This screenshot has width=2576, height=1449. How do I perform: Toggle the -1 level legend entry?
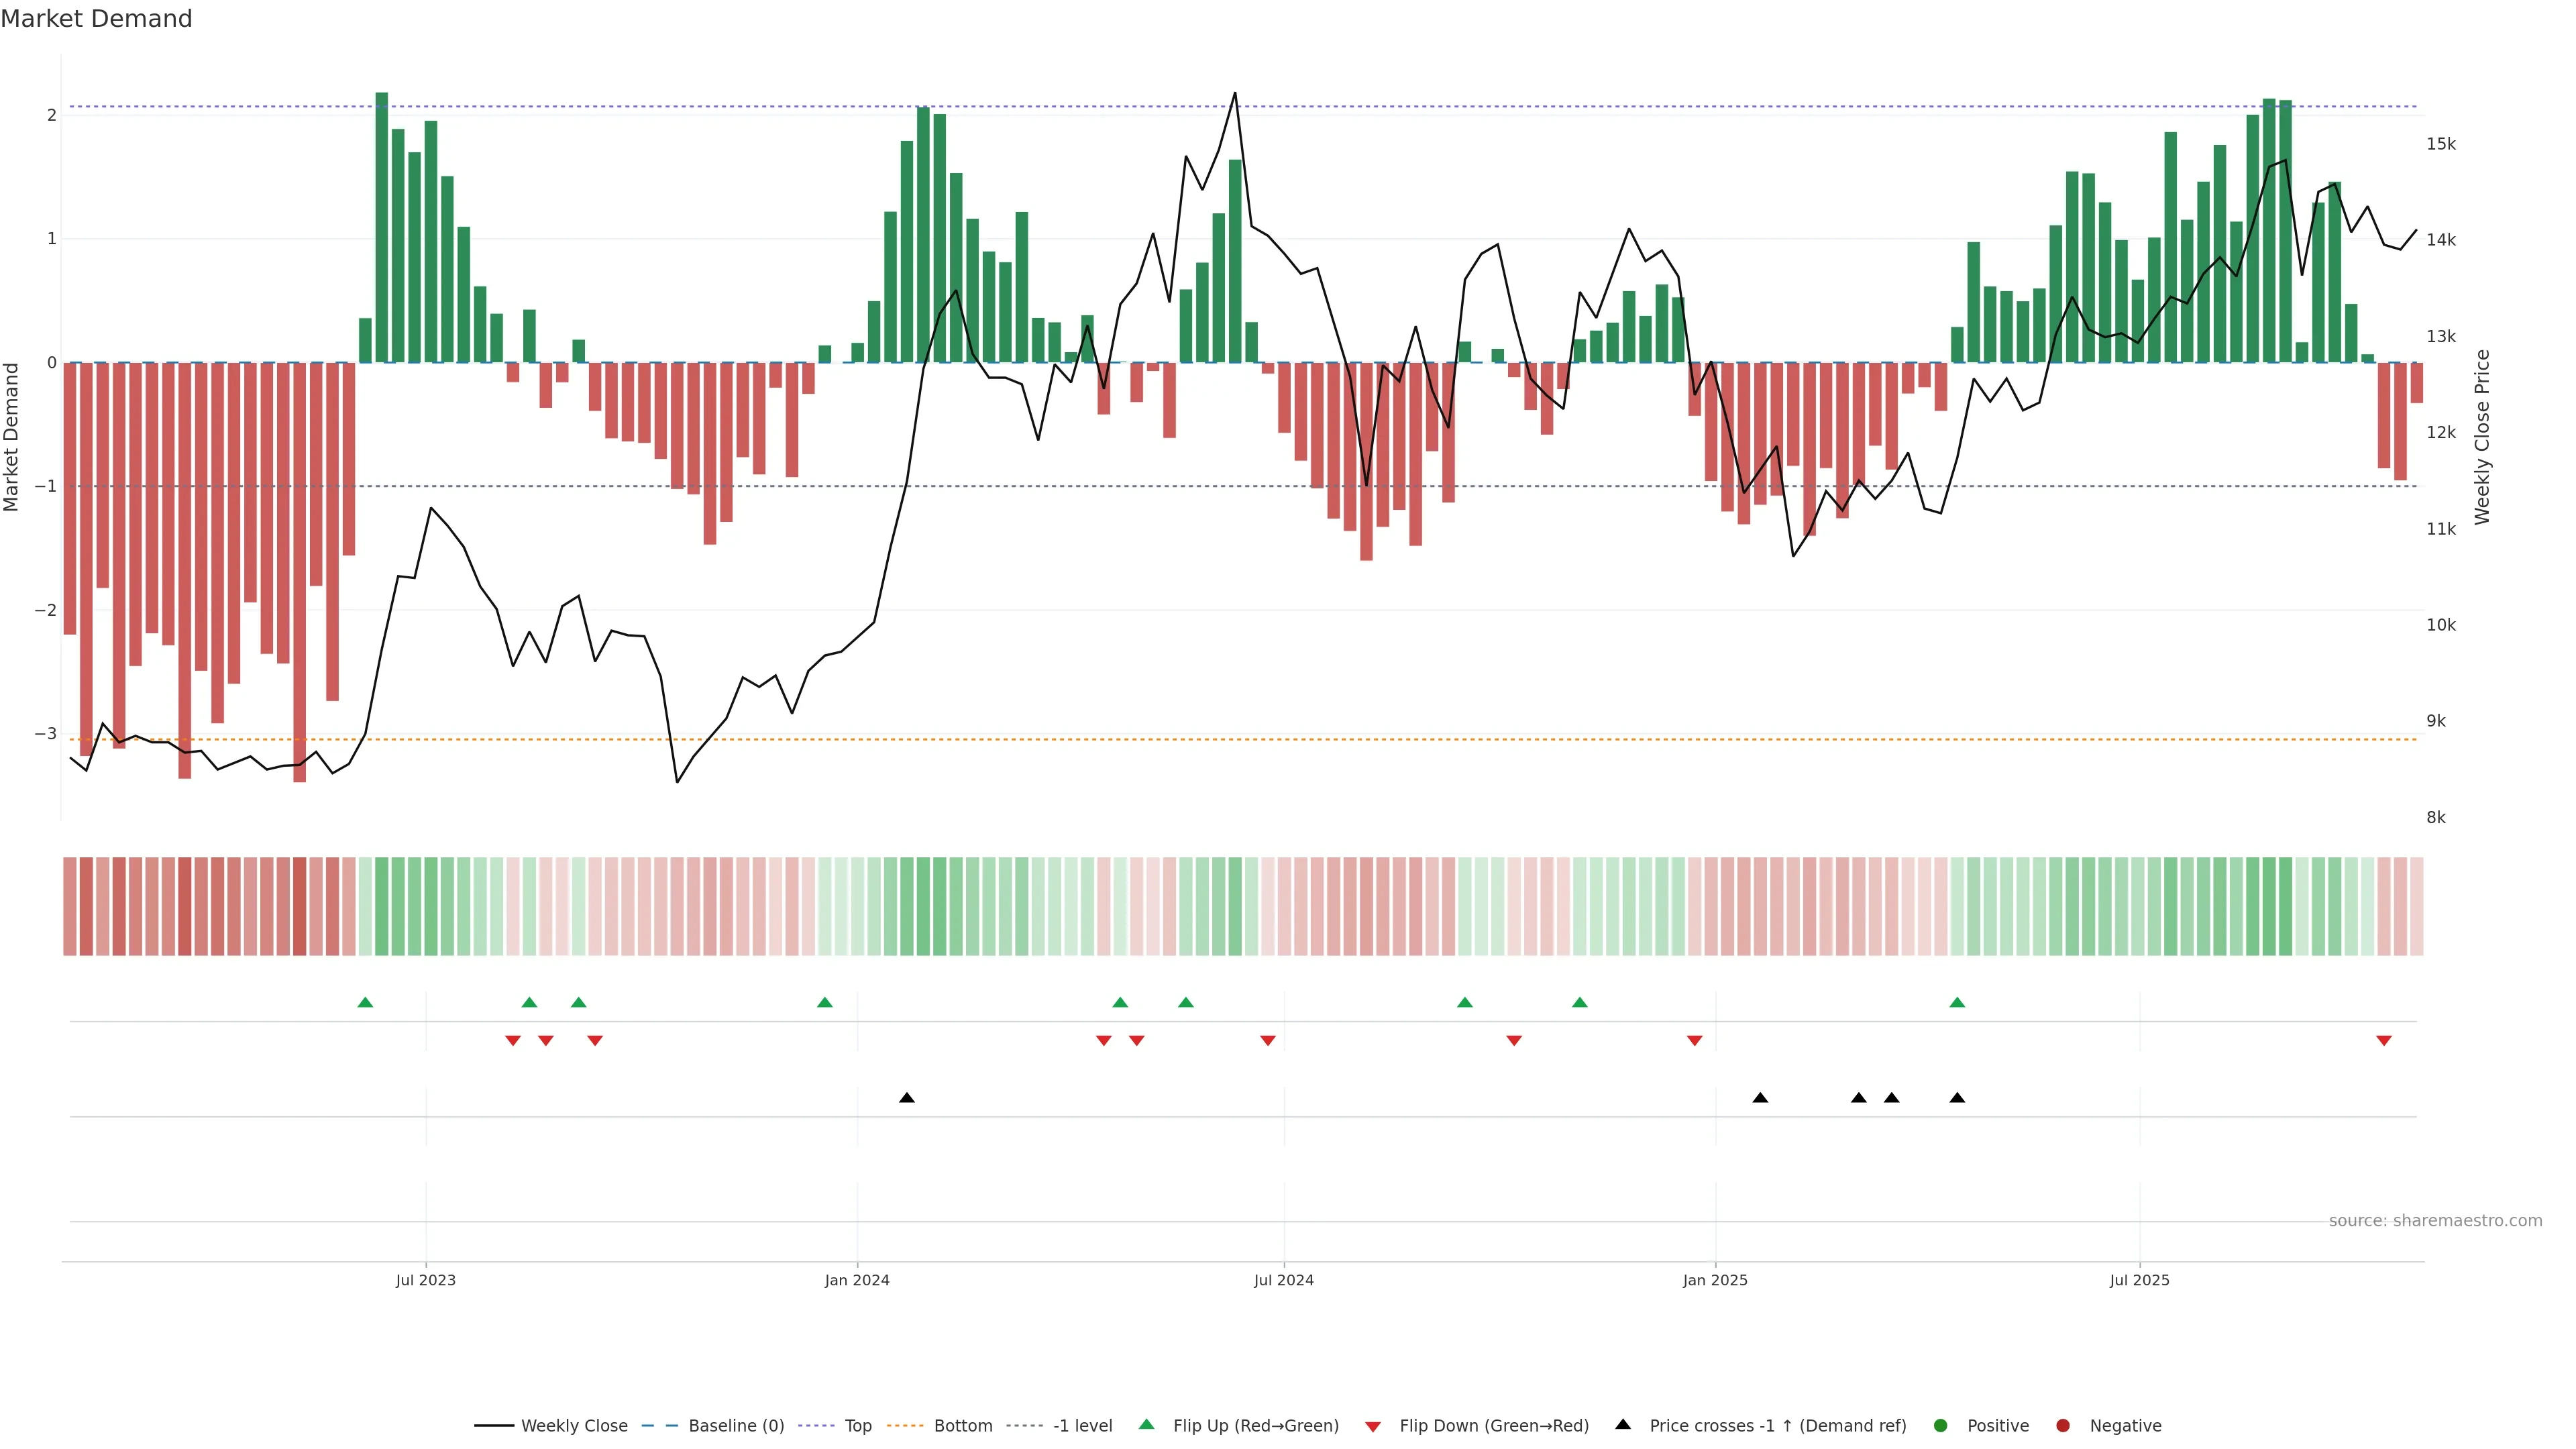pos(1082,1425)
